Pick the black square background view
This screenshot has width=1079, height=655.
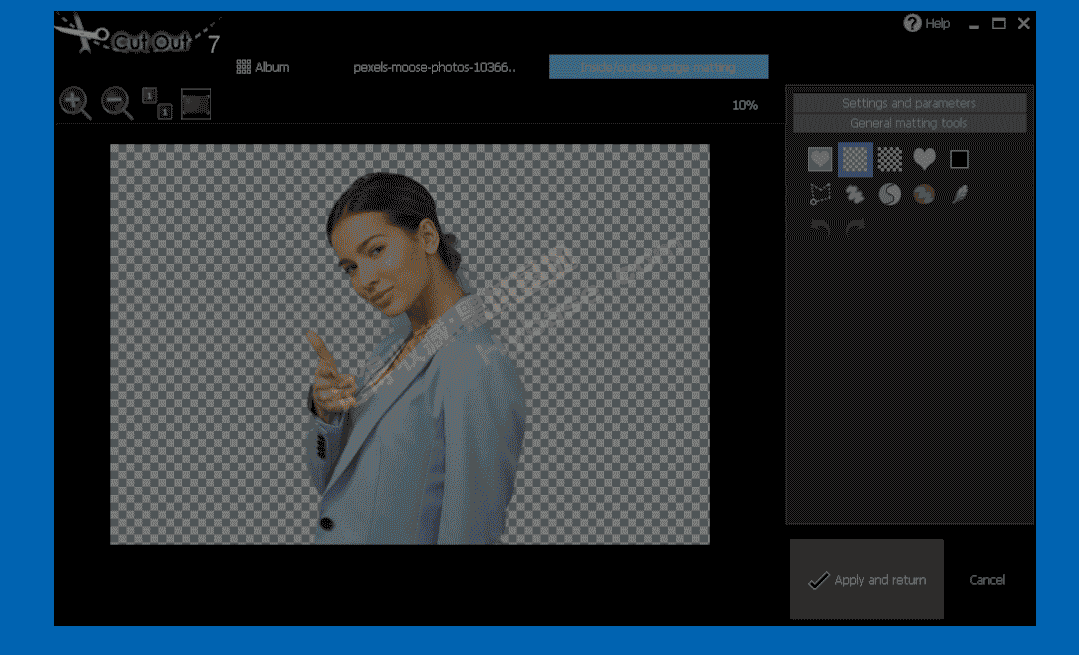959,160
